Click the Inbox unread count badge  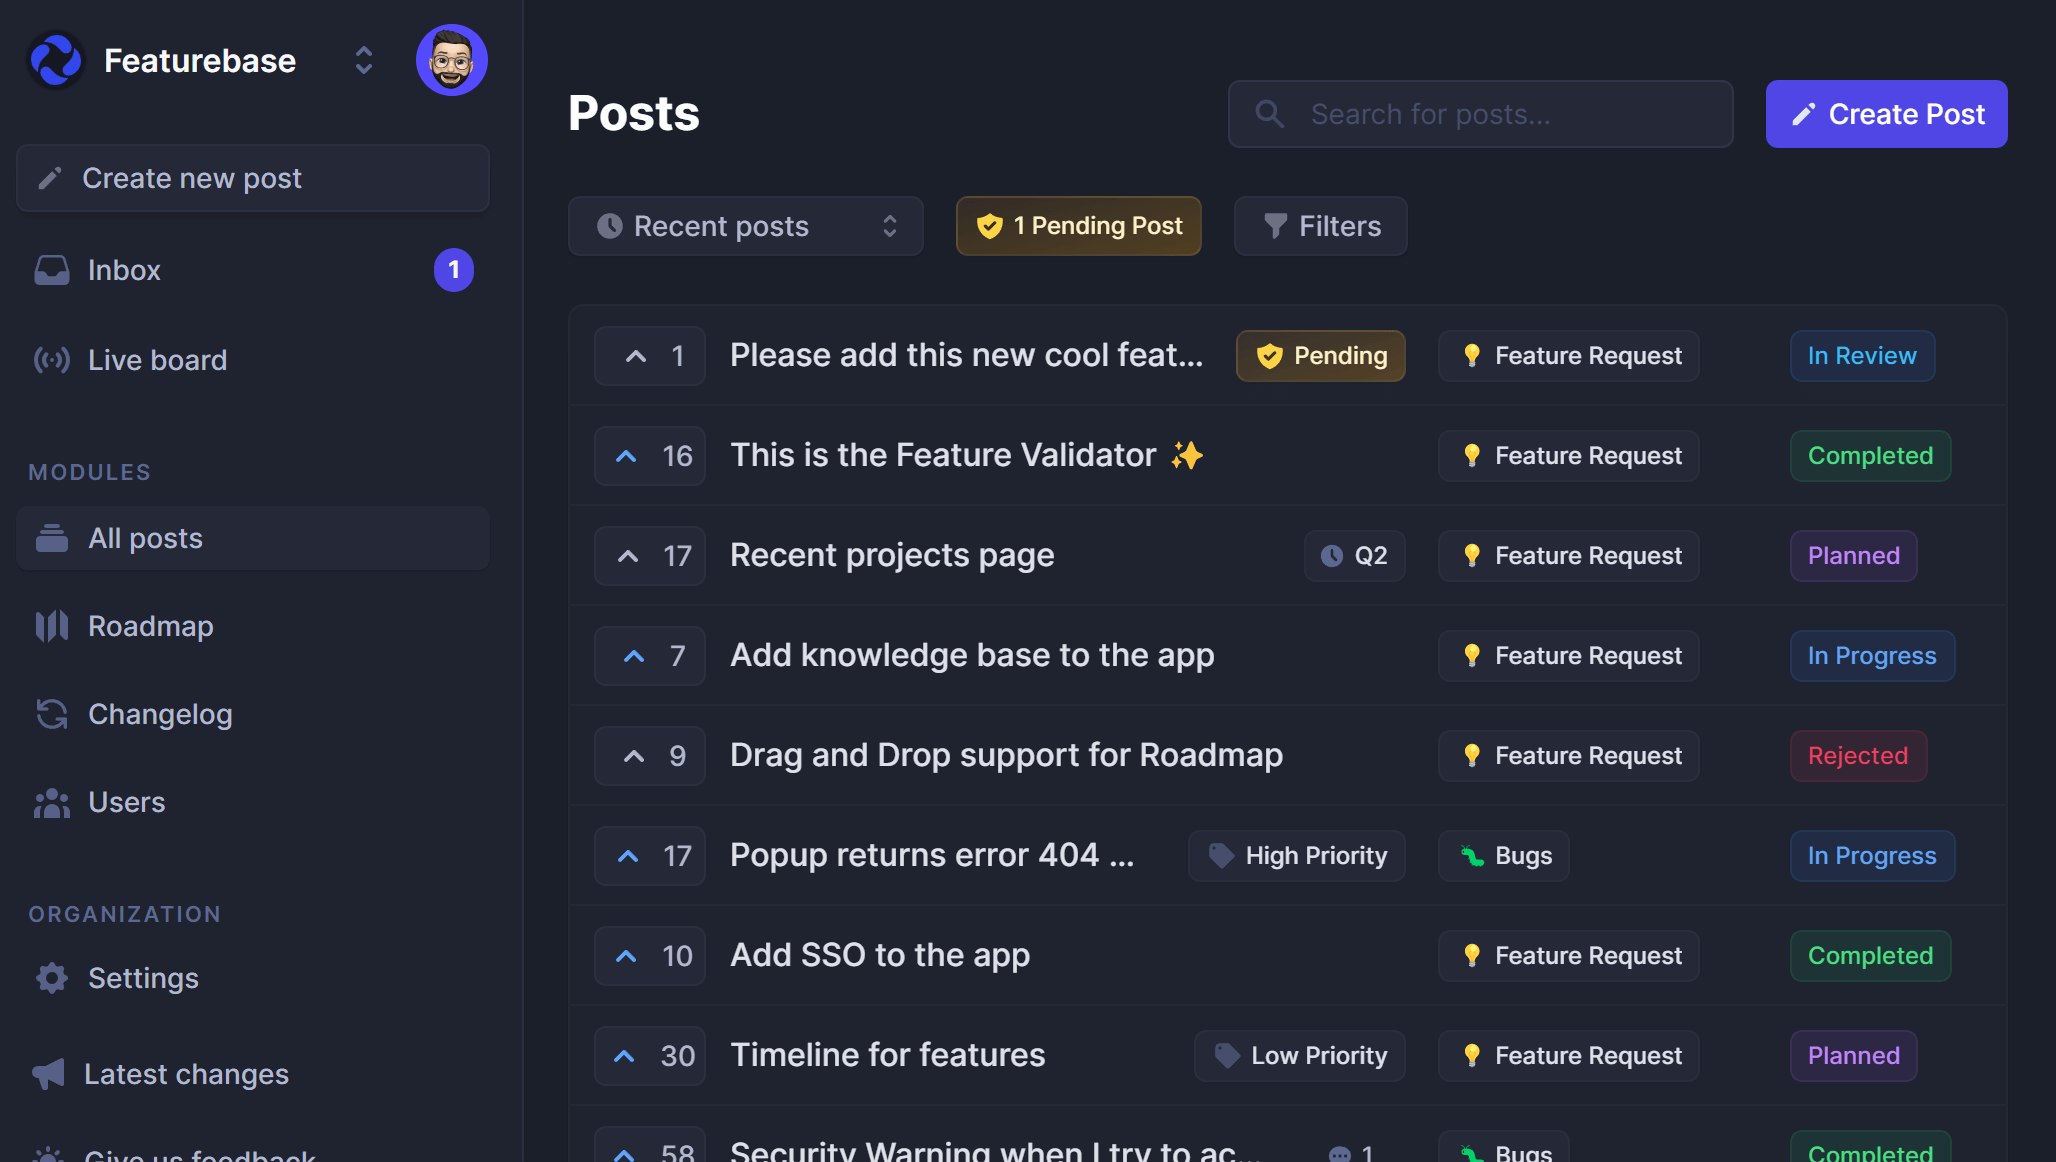(x=454, y=270)
